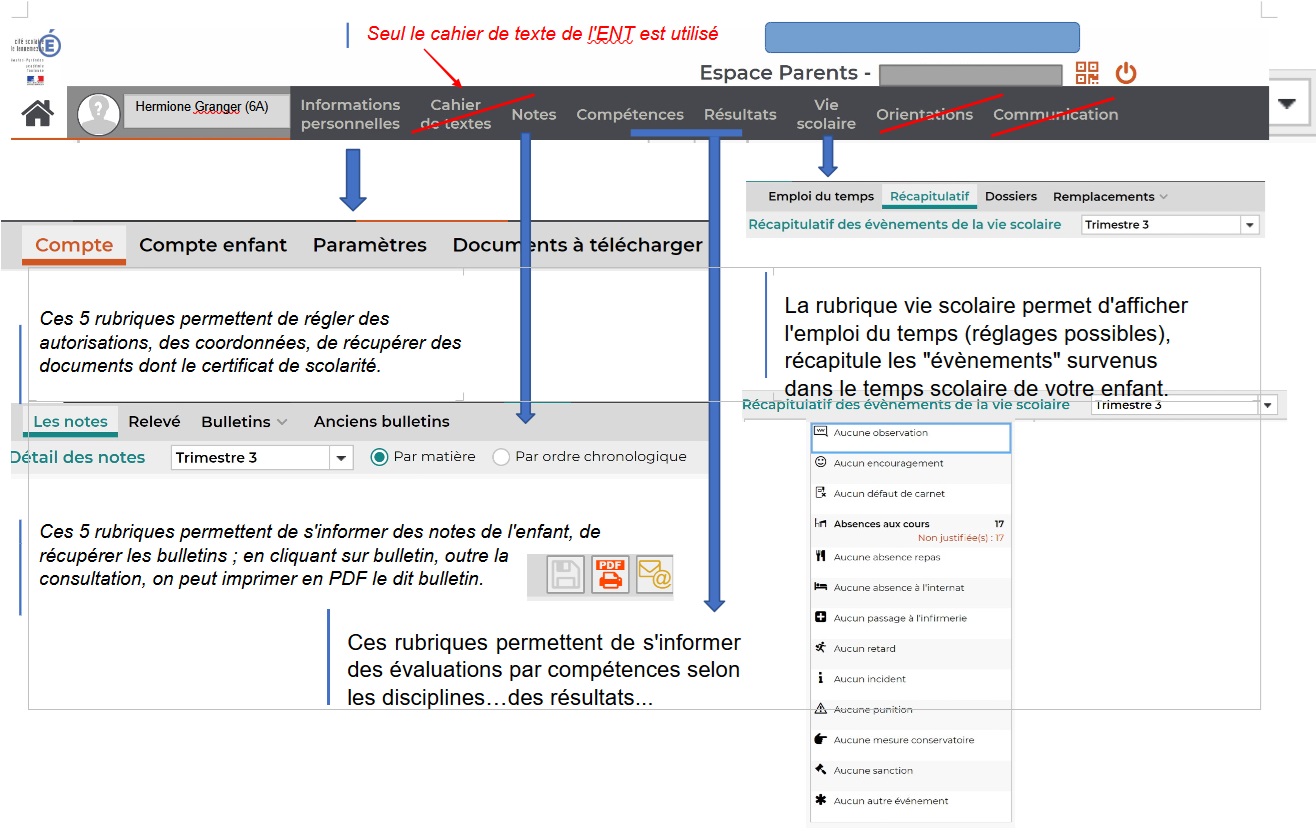Click the user avatar profile icon
1316x836 pixels.
click(98, 113)
